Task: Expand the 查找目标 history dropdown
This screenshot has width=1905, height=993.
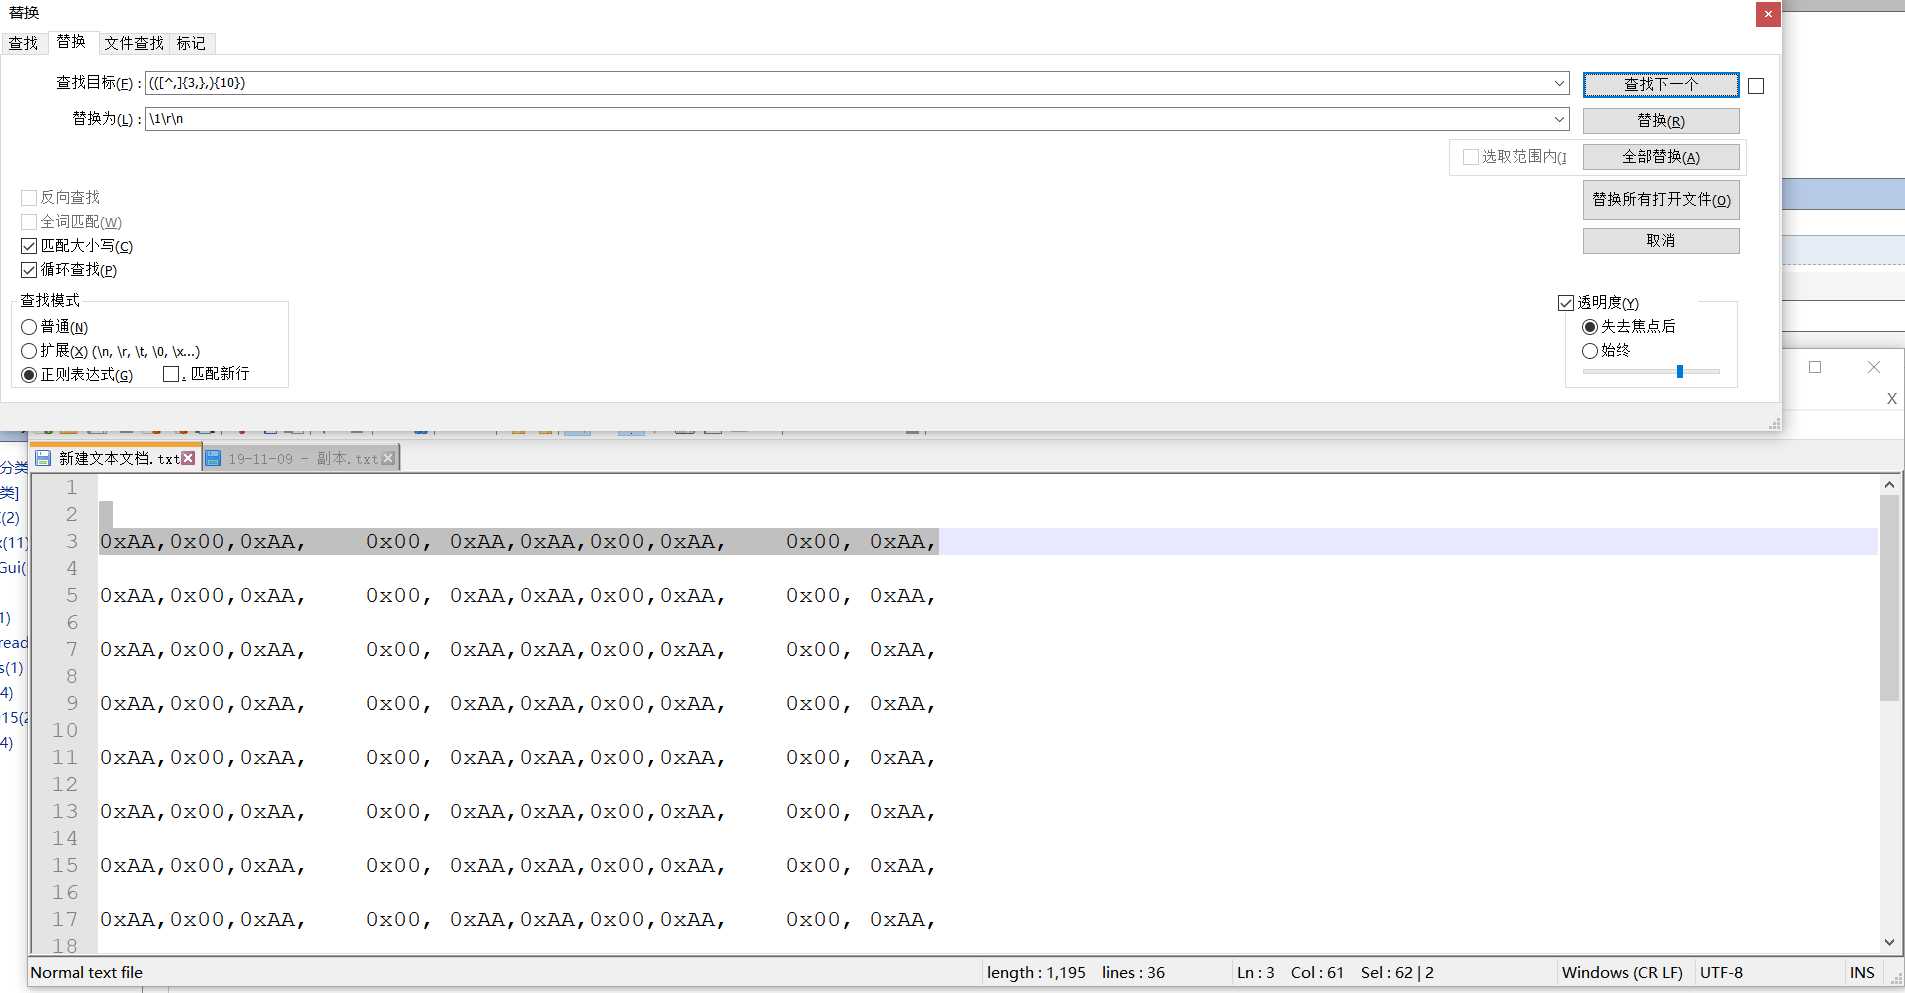Action: point(1559,83)
